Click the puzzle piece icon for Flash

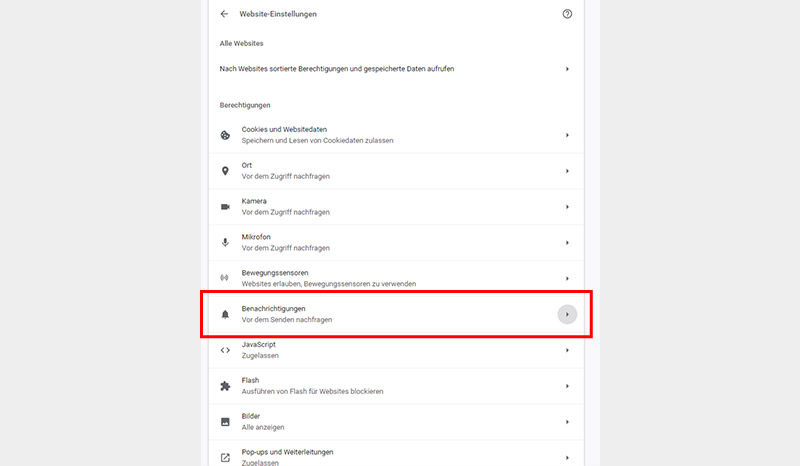point(225,386)
